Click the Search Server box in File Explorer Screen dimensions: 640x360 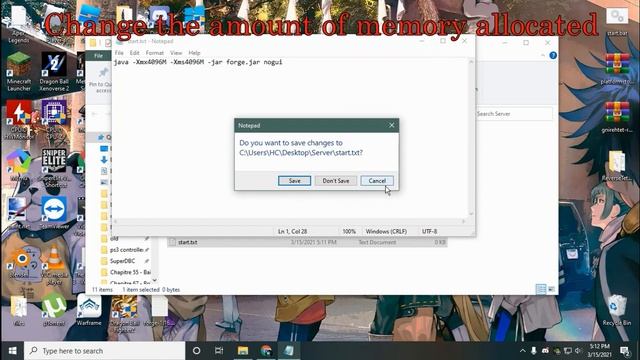(x=514, y=114)
